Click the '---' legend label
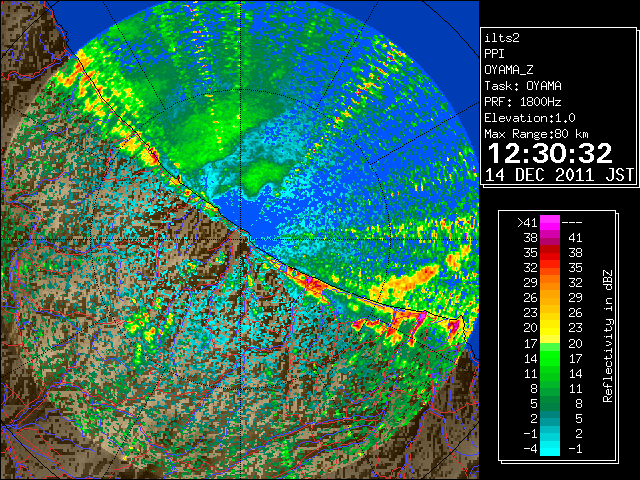This screenshot has width=640, height=480. tap(572, 222)
